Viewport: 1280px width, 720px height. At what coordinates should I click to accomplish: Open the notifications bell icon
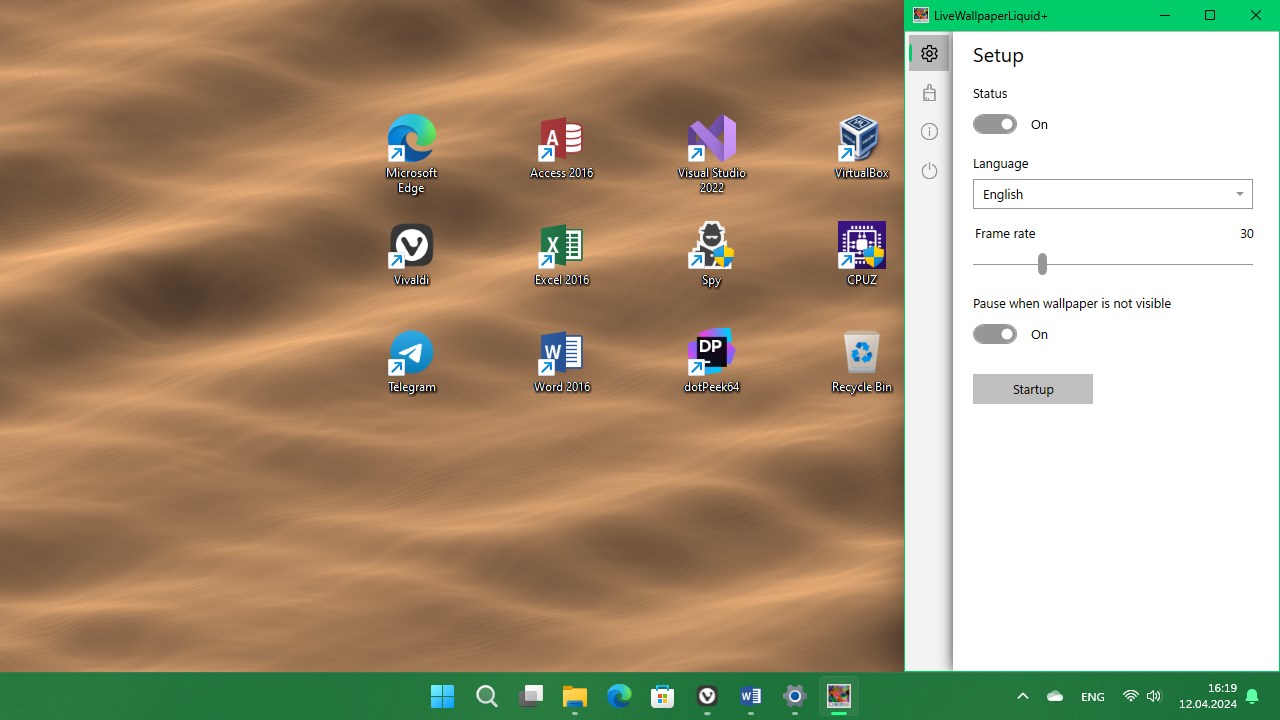[1252, 696]
